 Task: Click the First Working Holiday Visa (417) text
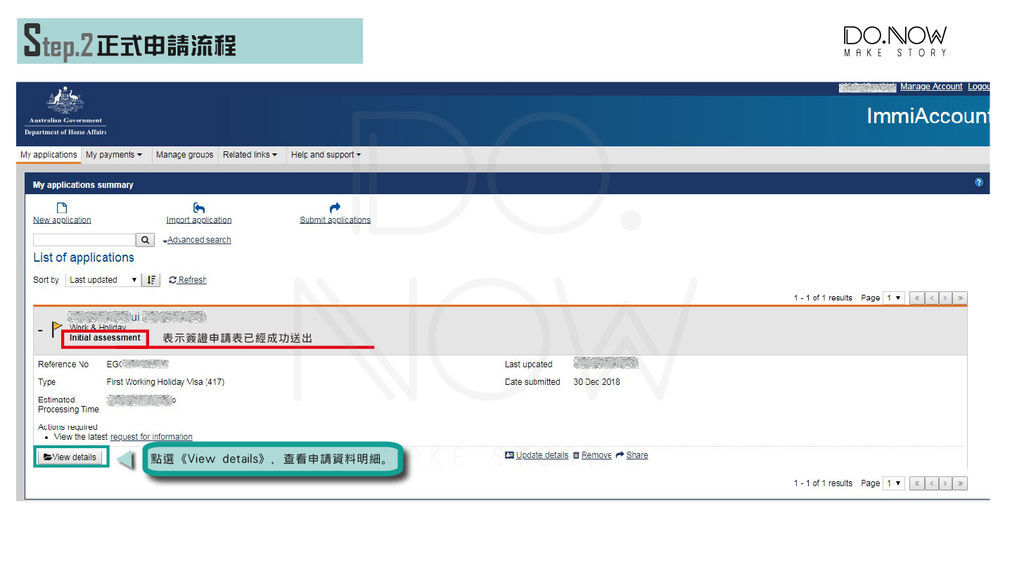(x=165, y=382)
